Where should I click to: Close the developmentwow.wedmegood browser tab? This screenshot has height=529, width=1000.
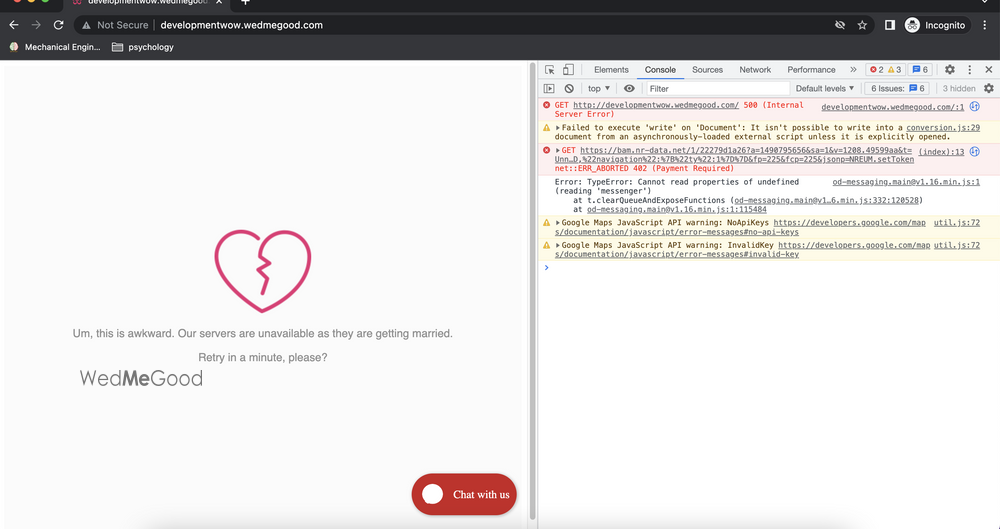218,3
